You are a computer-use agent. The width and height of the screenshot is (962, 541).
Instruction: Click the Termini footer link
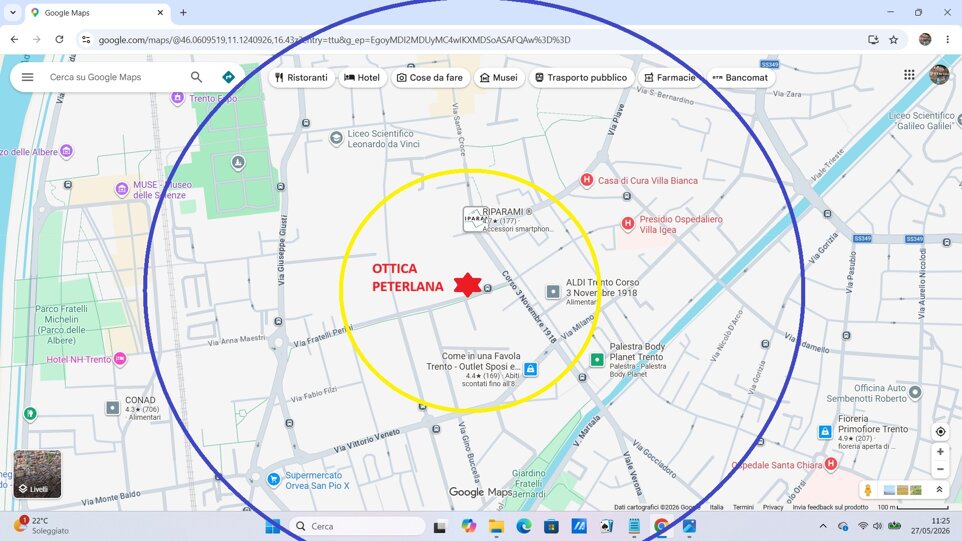click(743, 507)
